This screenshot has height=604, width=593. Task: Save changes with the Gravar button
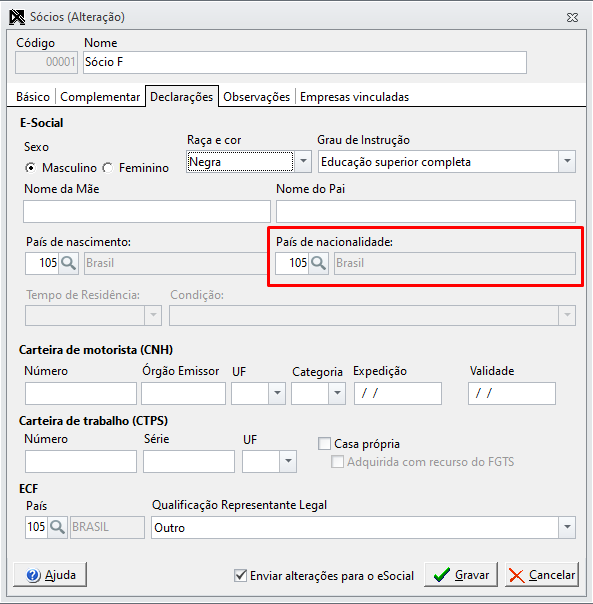pos(461,575)
